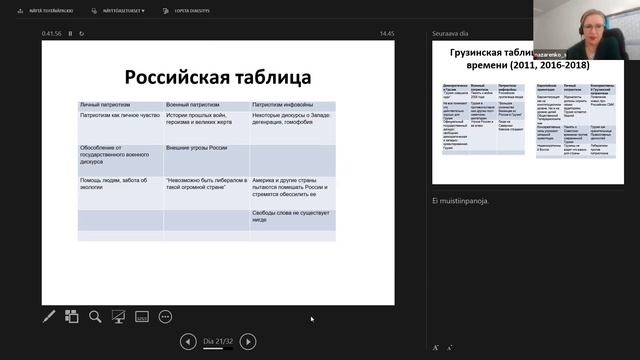The width and height of the screenshot is (640, 360).
Task: Click the Seuraava dia label
Action: click(450, 33)
